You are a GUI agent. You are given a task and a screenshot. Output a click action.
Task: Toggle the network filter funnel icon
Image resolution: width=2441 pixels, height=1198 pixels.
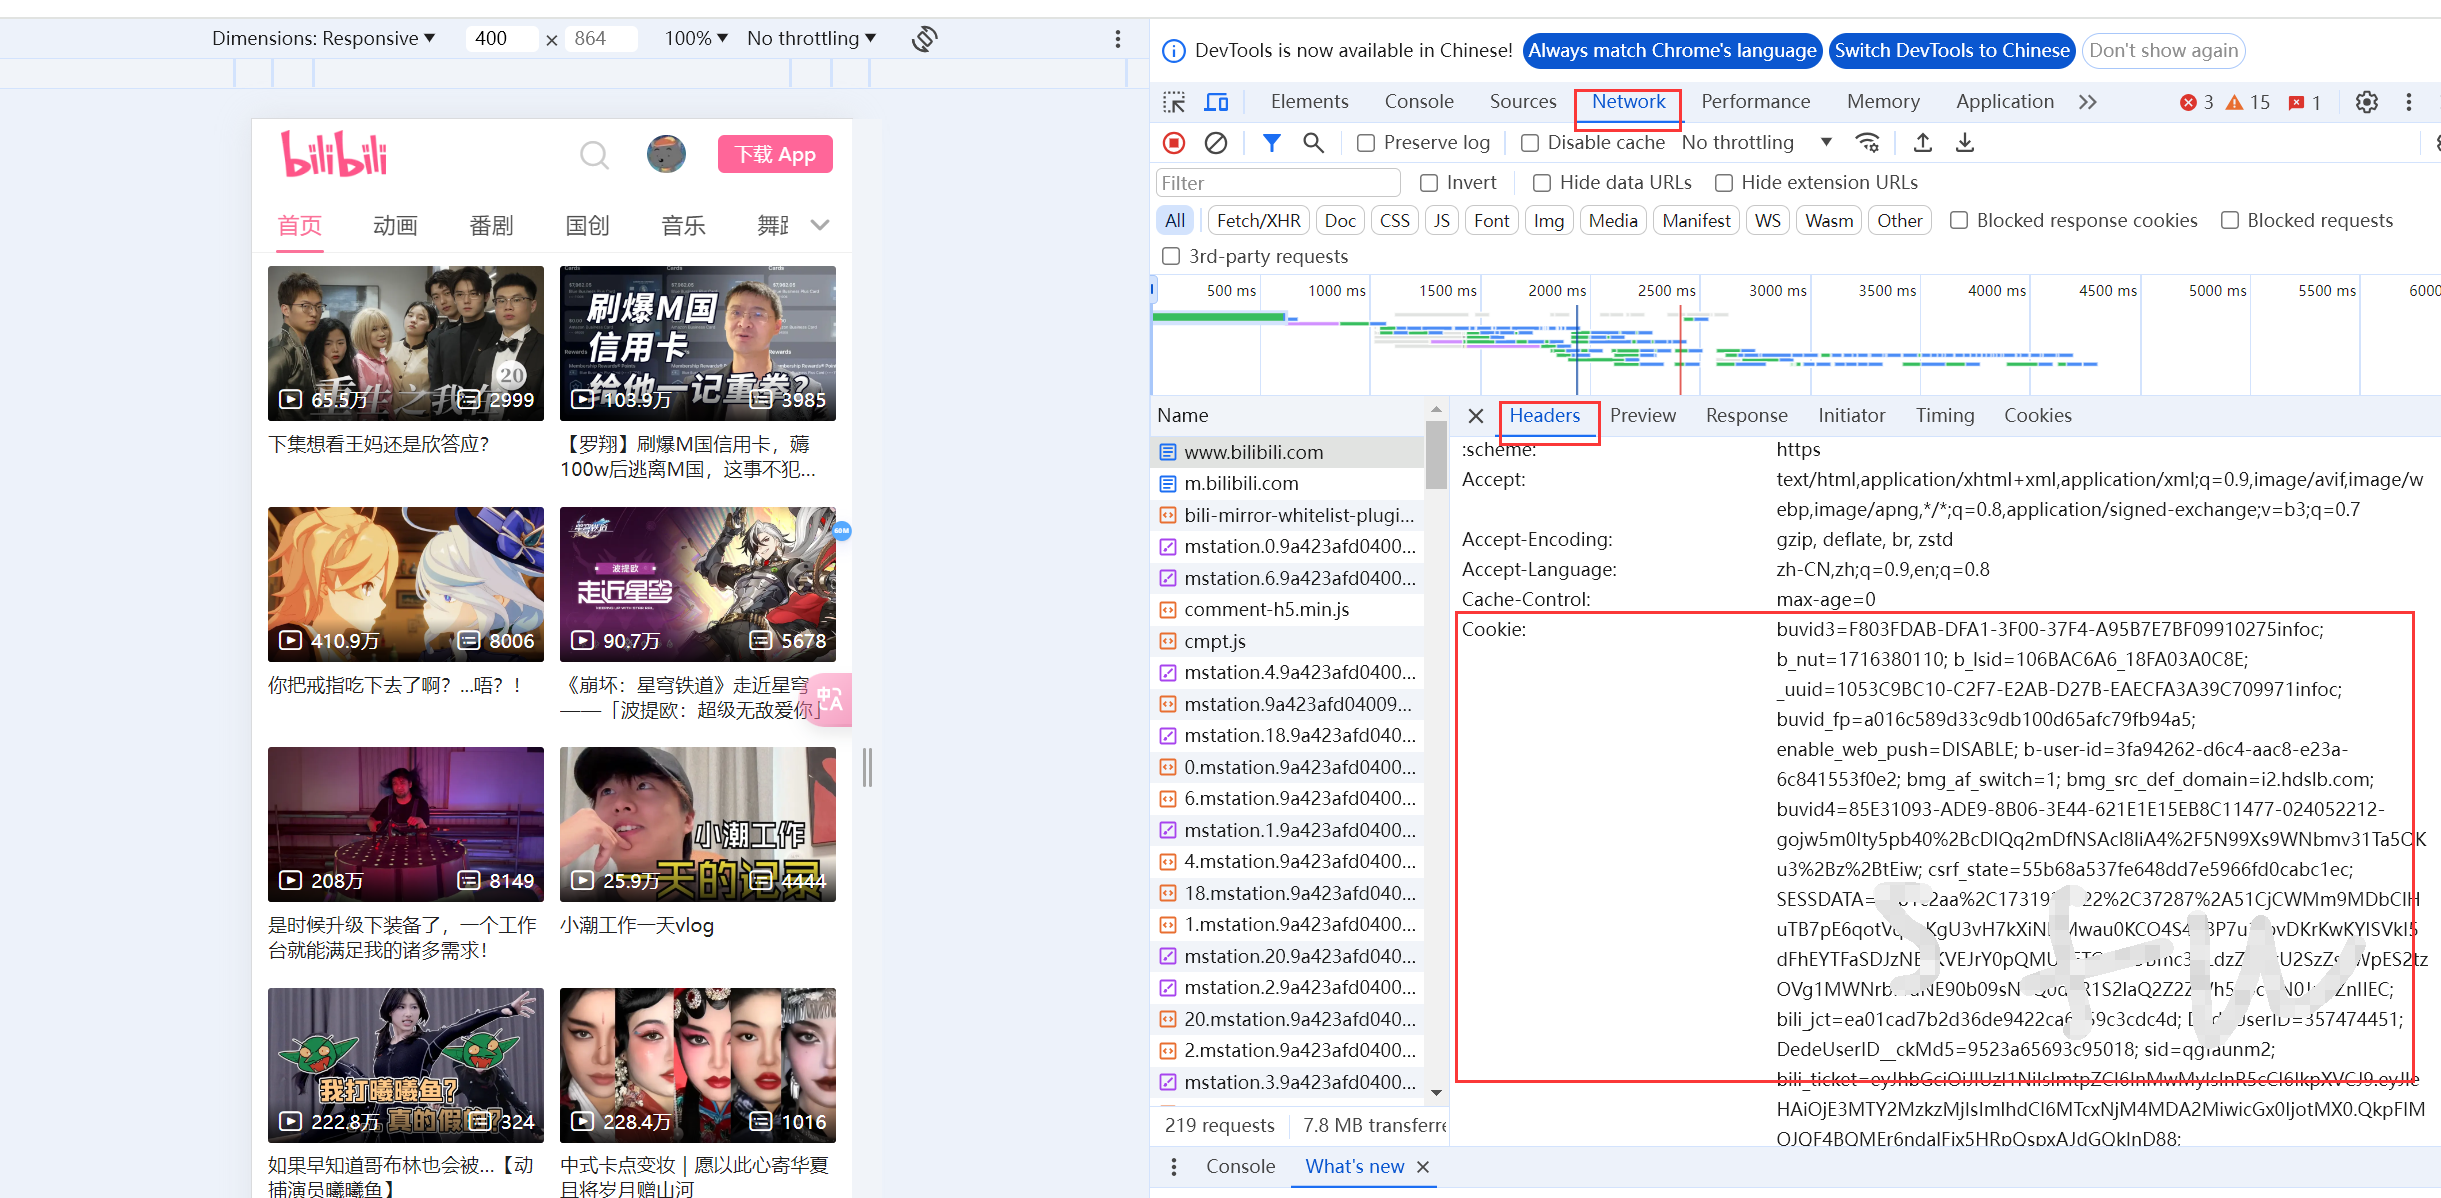click(1271, 143)
